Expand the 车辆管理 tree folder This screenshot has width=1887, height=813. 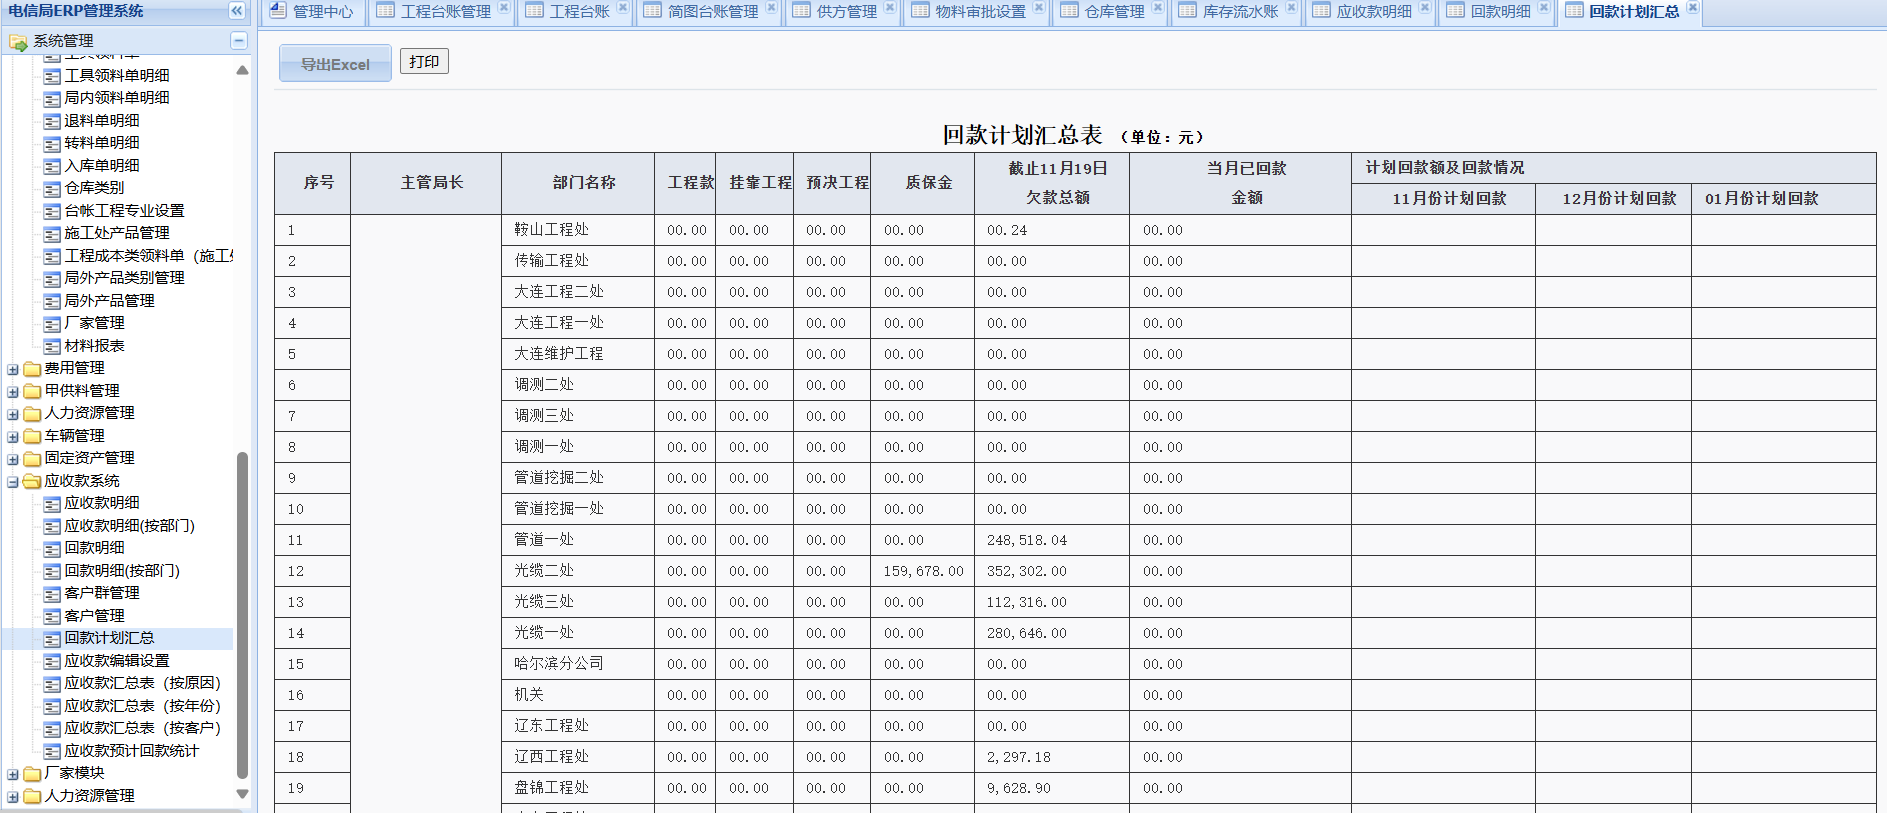click(13, 437)
